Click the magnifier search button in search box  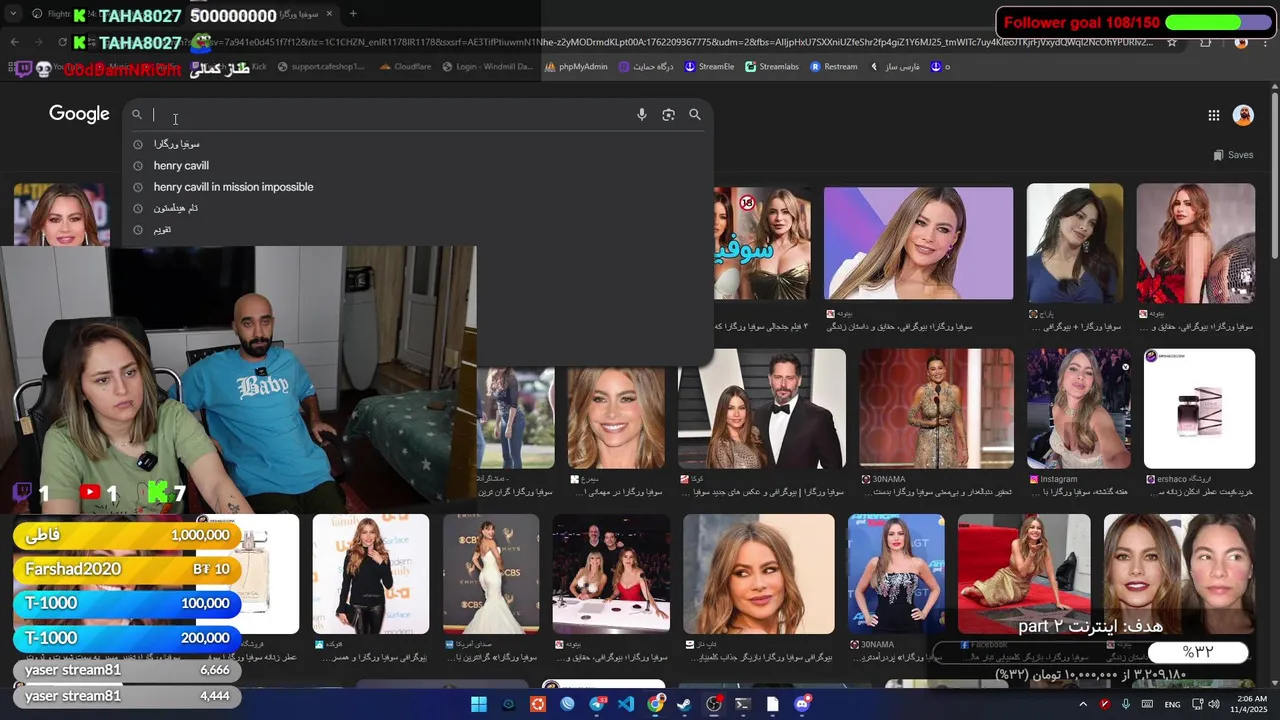point(695,115)
